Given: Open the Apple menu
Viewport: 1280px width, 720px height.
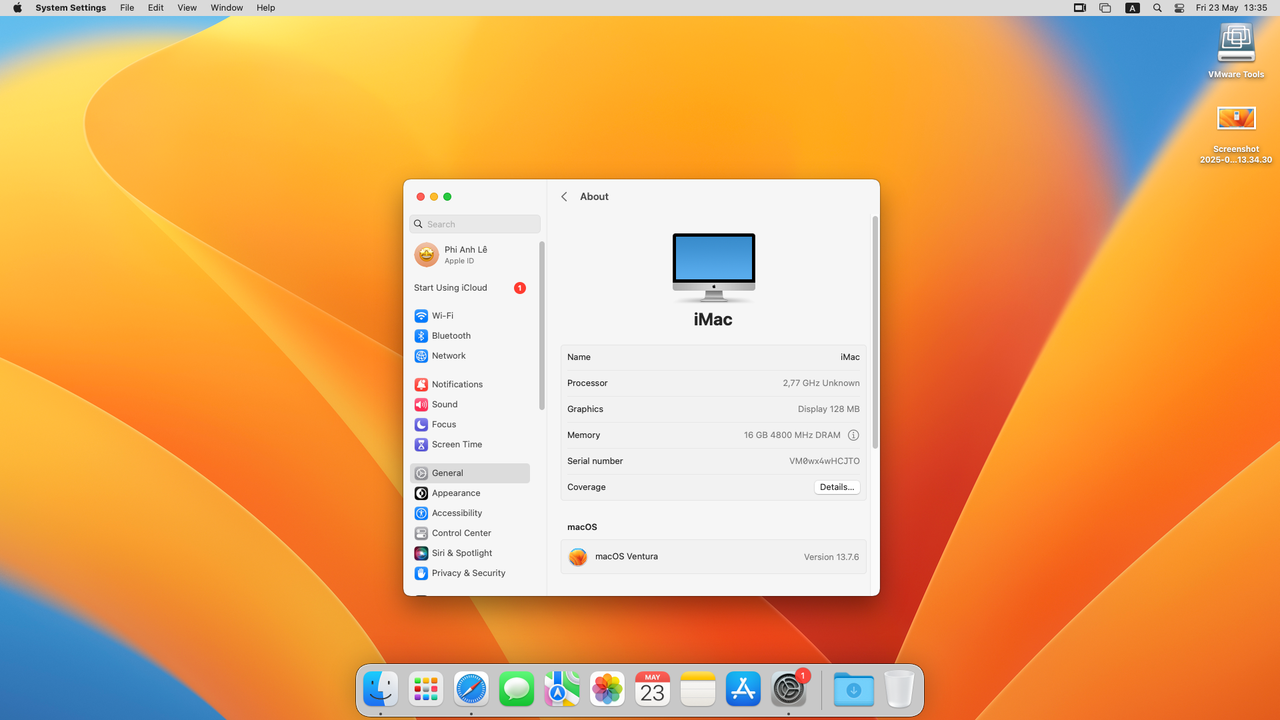Looking at the screenshot, I should (x=17, y=8).
